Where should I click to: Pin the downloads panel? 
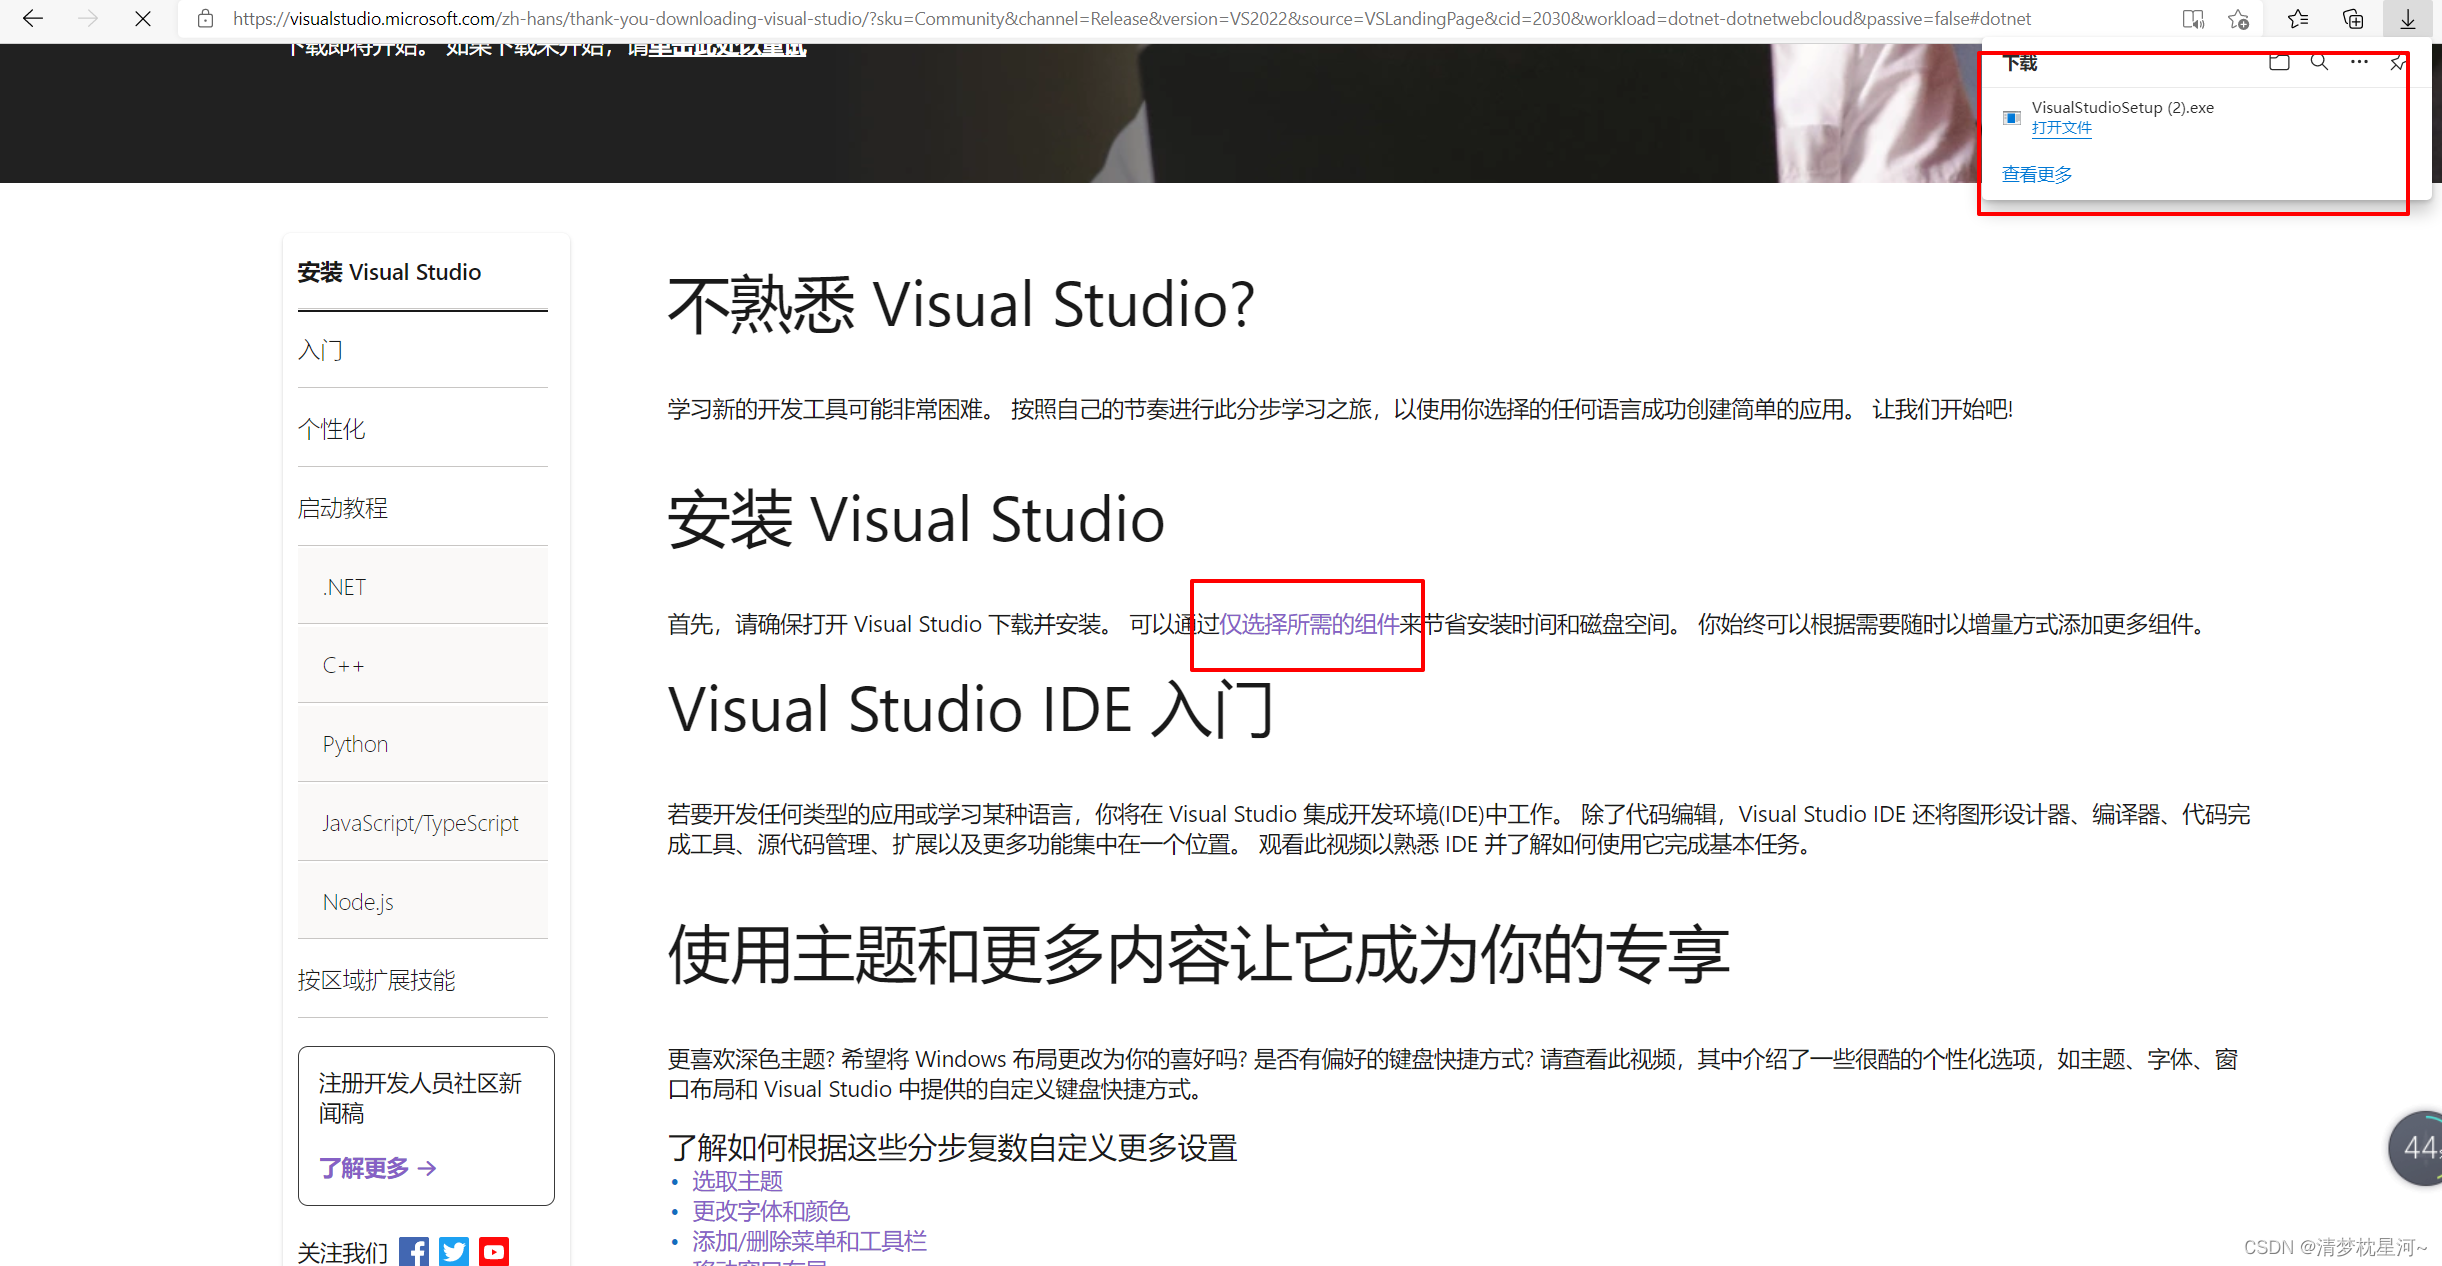click(x=2397, y=63)
